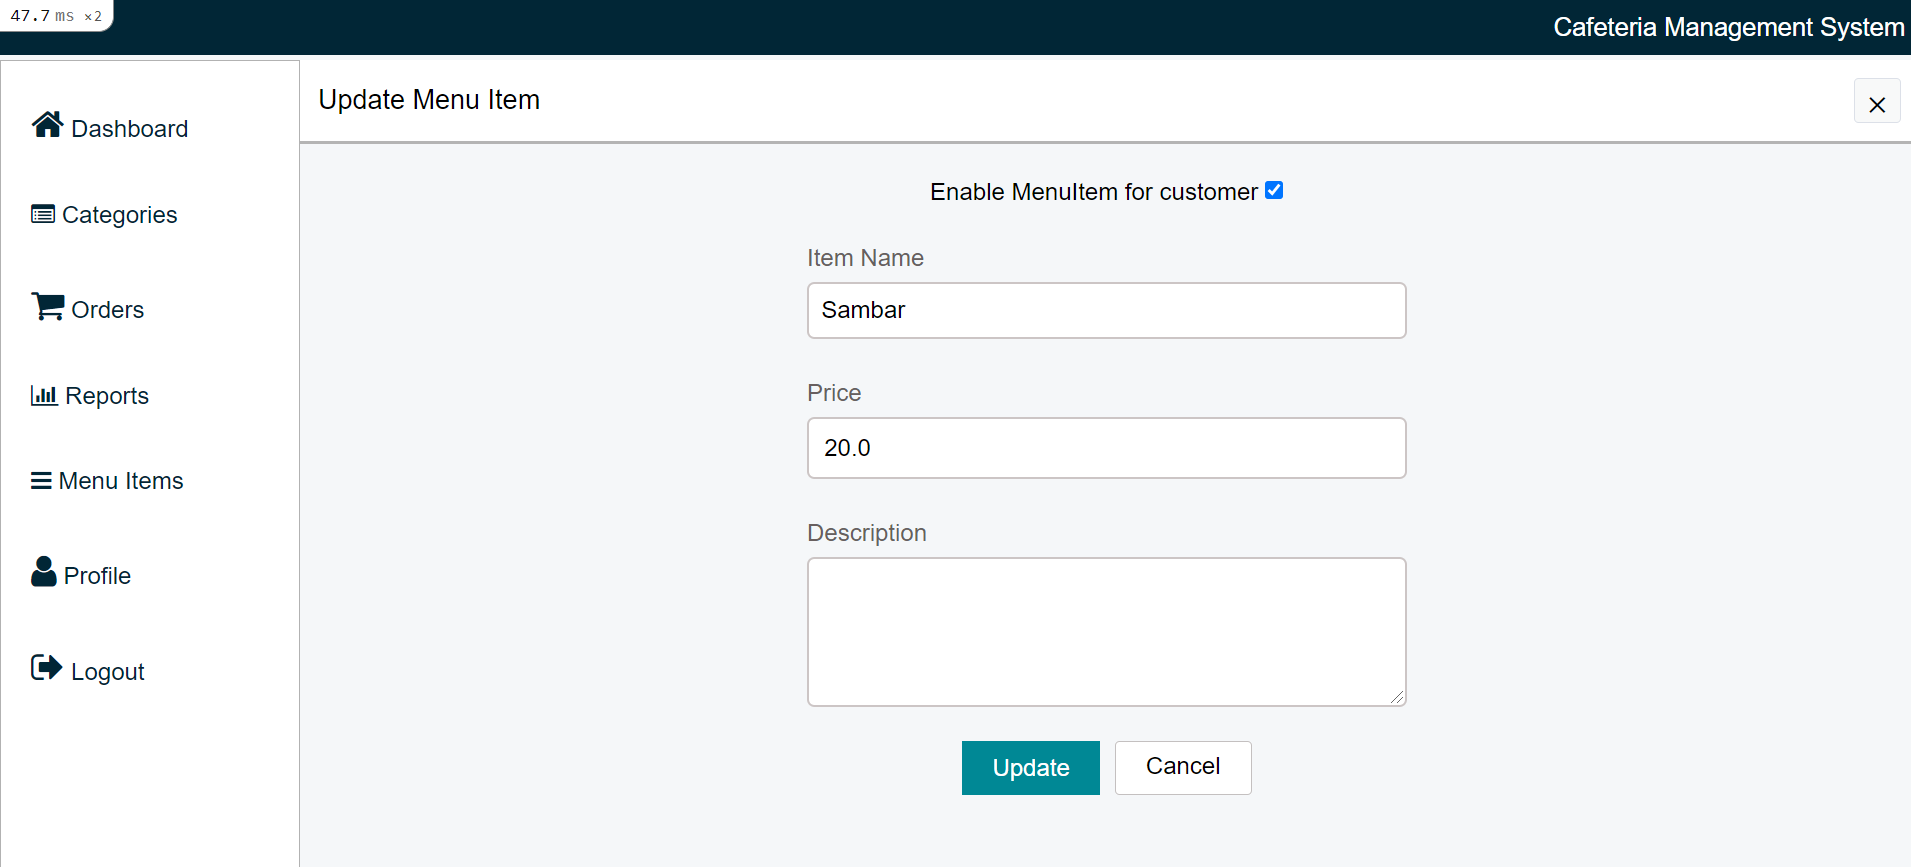
Task: Click the Categories list icon
Action: coord(43,214)
